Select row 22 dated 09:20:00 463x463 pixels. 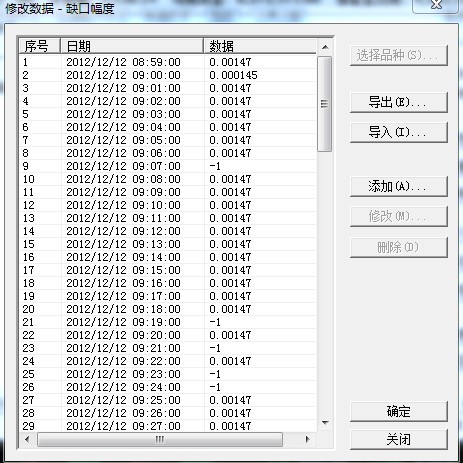click(x=168, y=335)
